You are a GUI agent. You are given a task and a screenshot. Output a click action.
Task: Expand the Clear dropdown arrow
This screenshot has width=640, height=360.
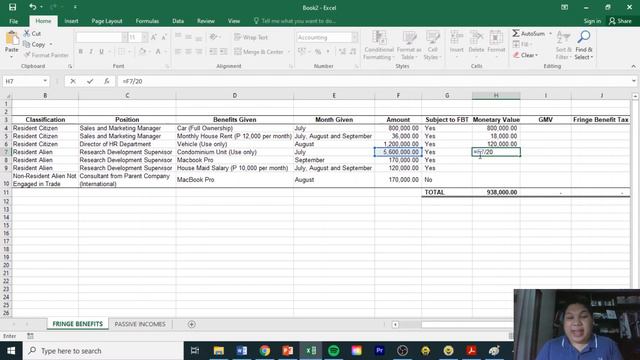pos(537,55)
